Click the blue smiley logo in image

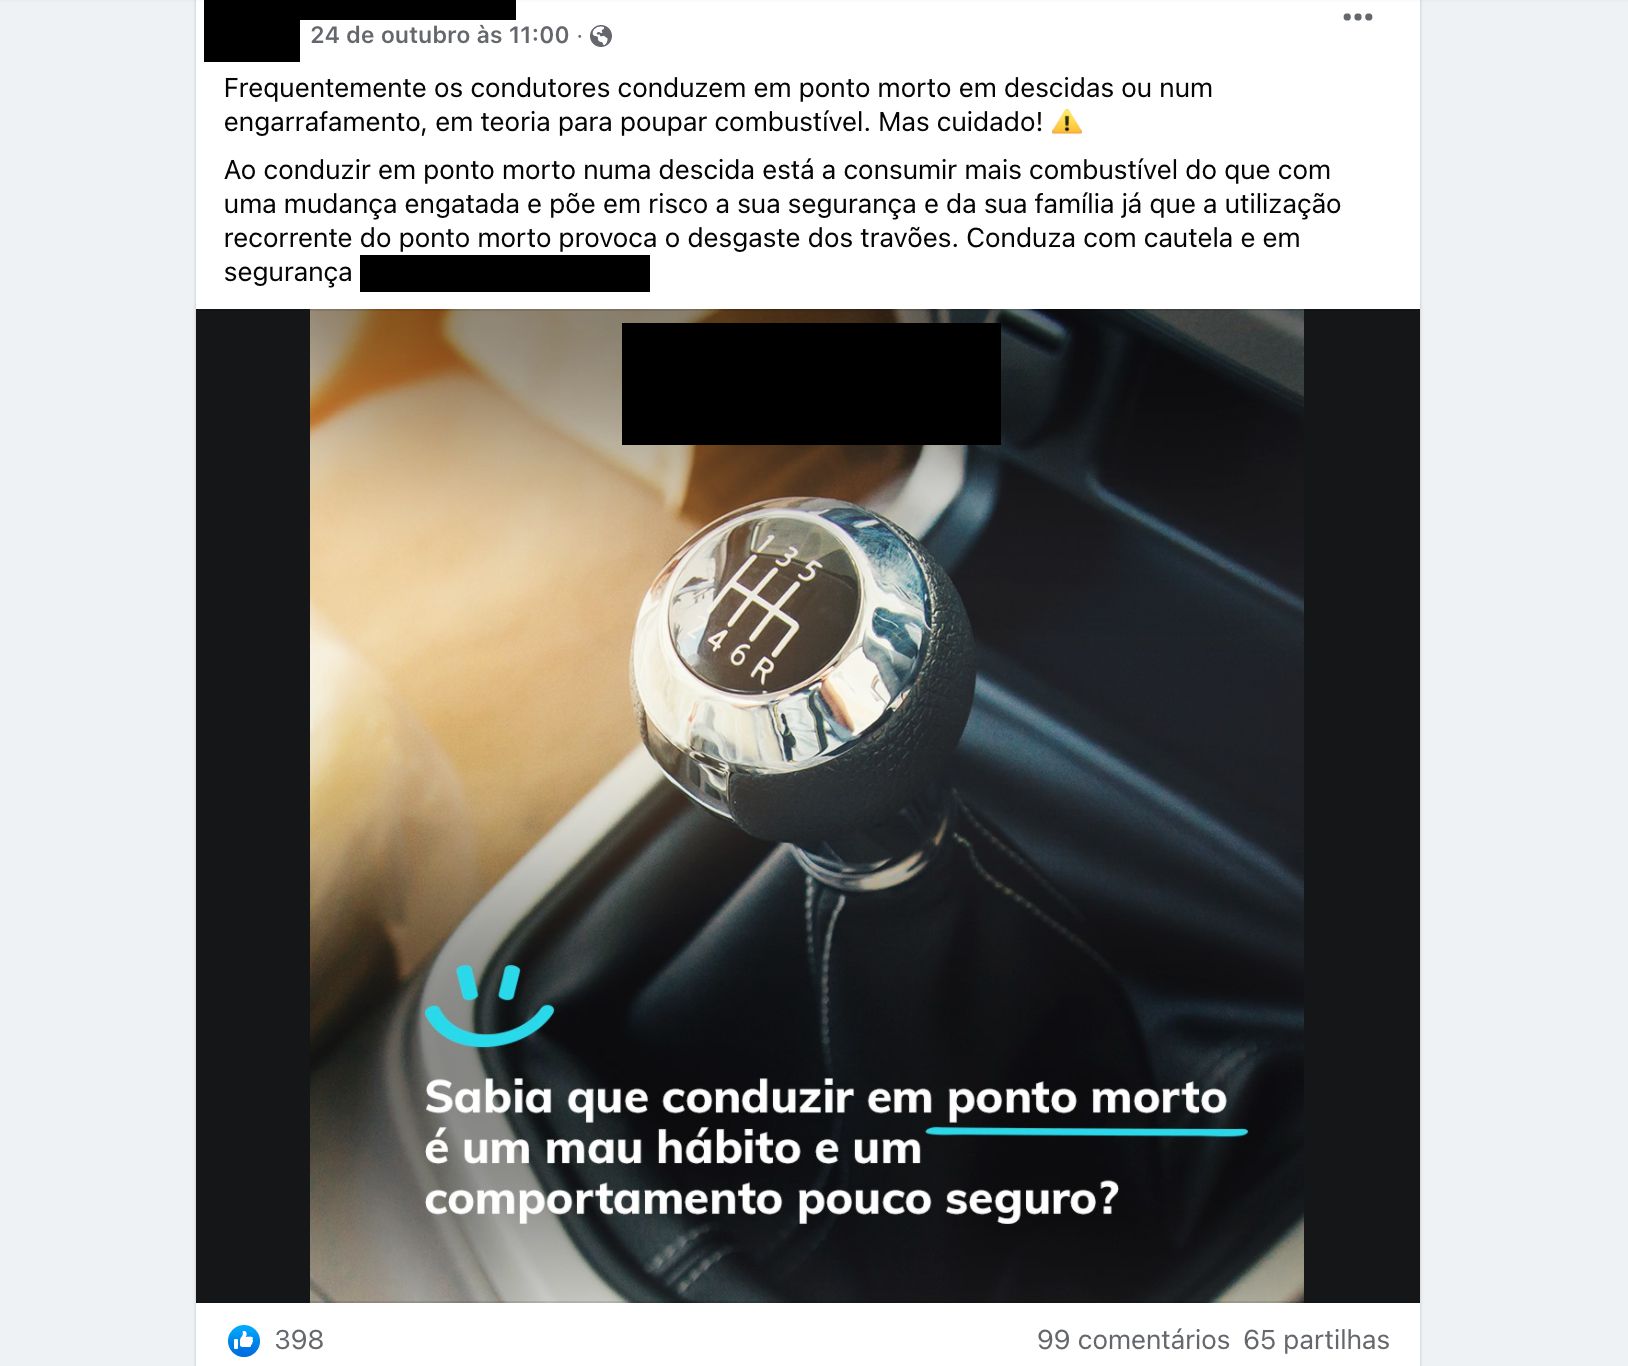click(x=489, y=1005)
